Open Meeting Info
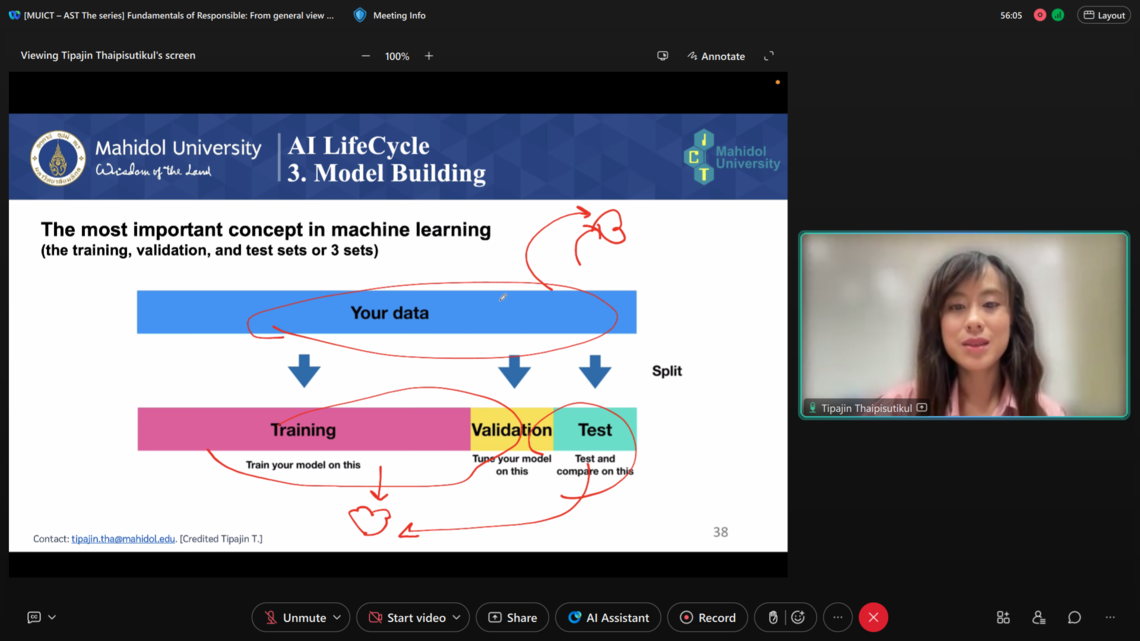1140x641 pixels. pyautogui.click(x=390, y=15)
